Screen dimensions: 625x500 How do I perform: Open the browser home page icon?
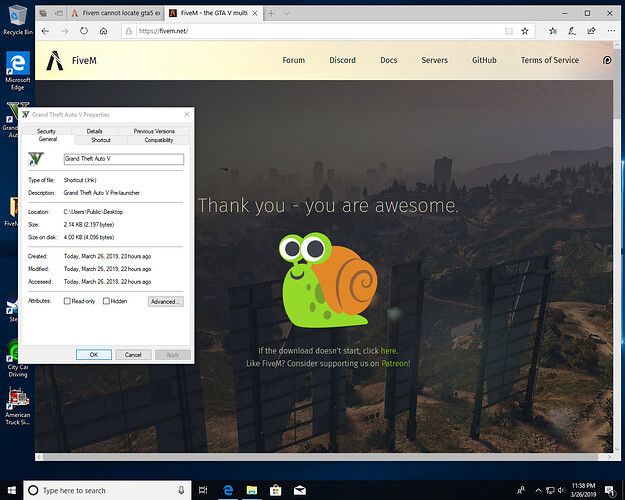pyautogui.click(x=103, y=31)
